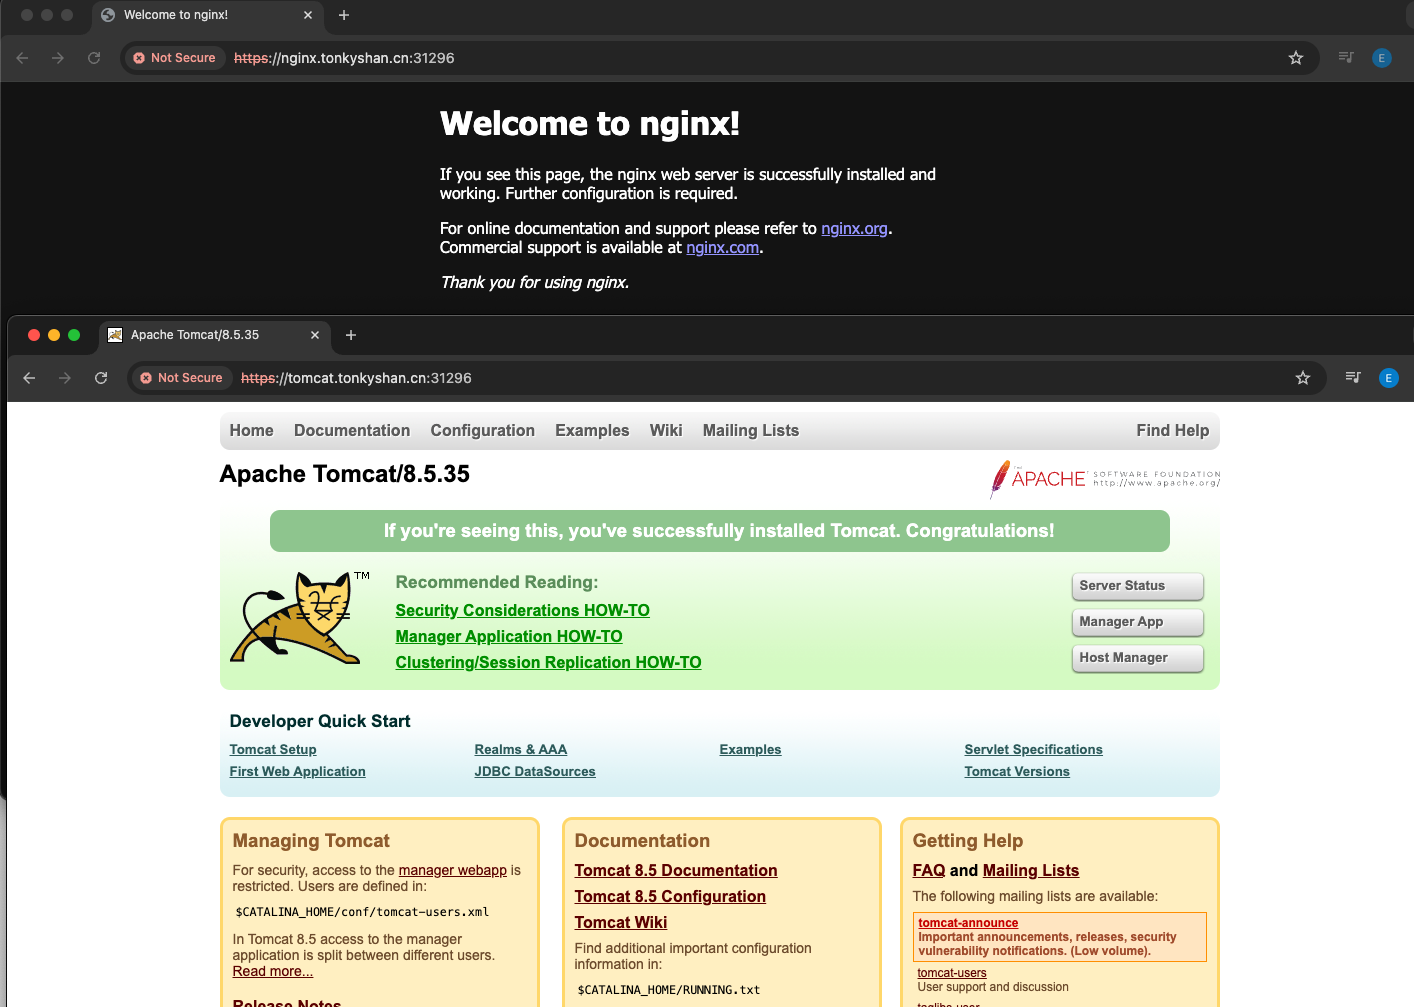Open the Tomcat Versions link
The image size is (1414, 1007).
1017,772
